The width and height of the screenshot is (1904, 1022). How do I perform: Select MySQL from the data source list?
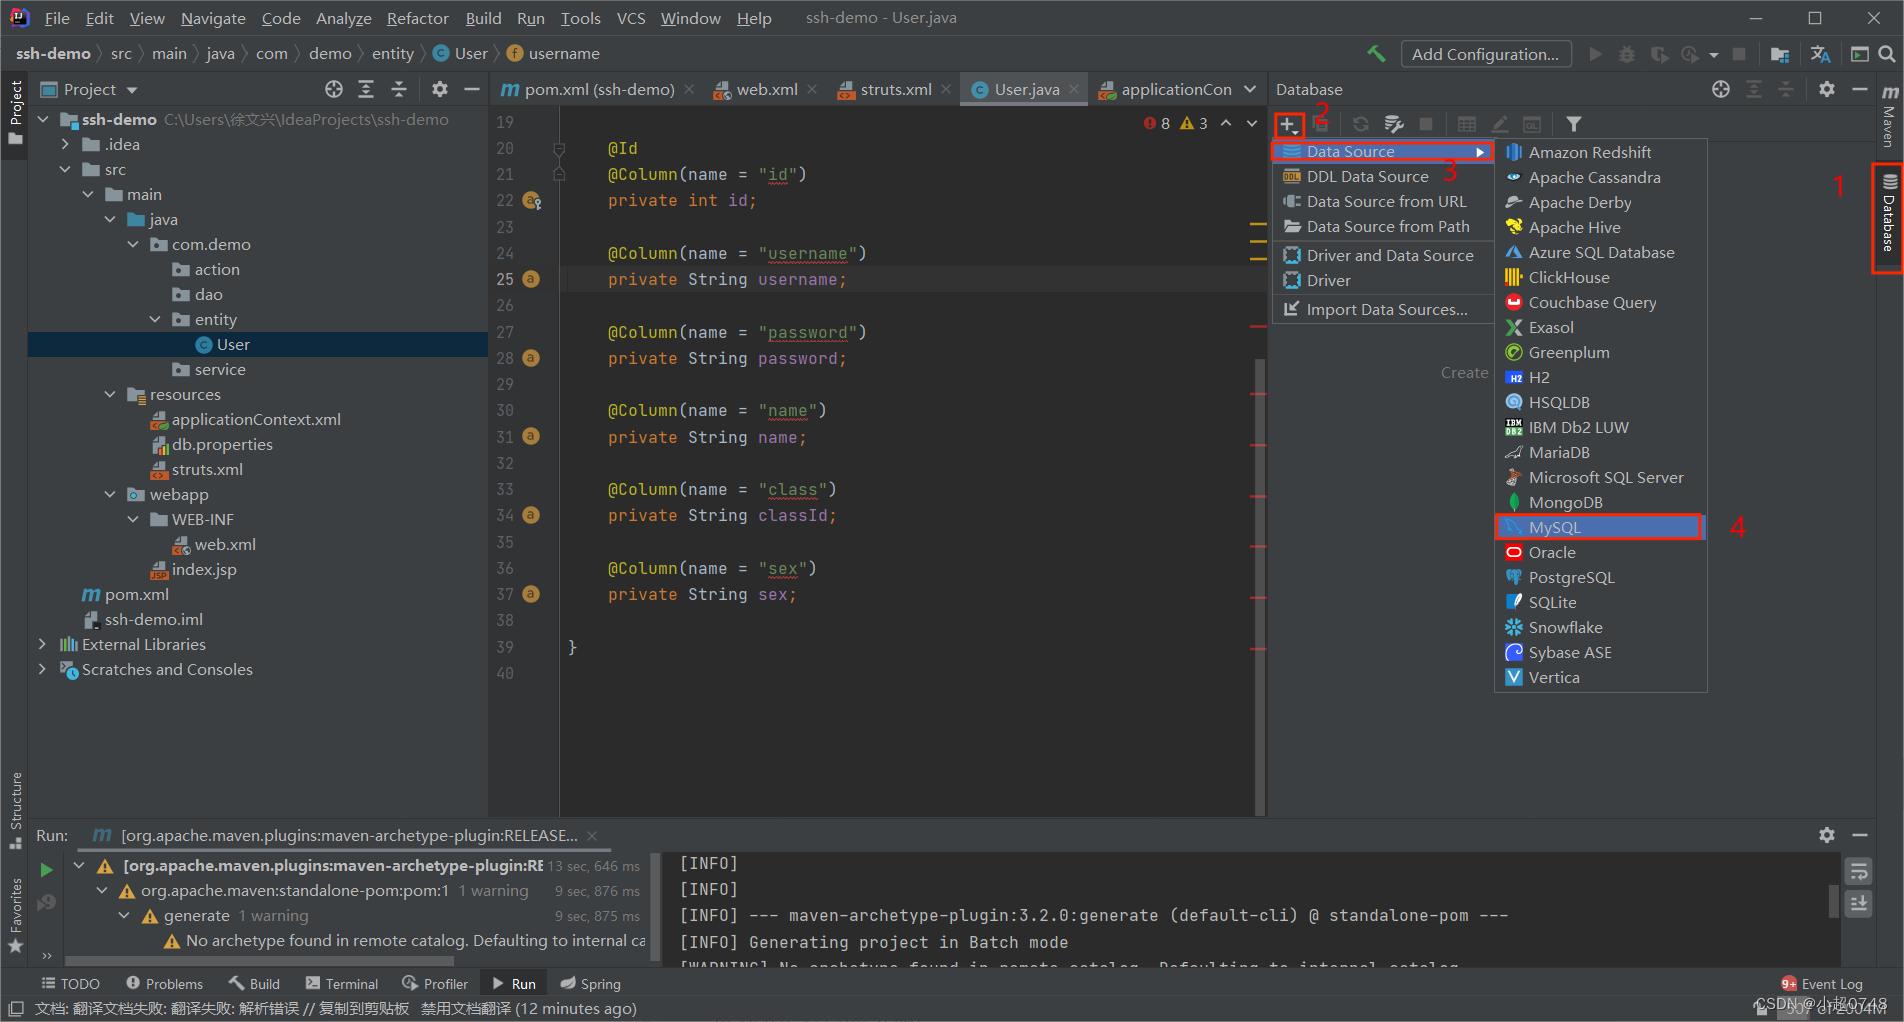[x=1599, y=527]
